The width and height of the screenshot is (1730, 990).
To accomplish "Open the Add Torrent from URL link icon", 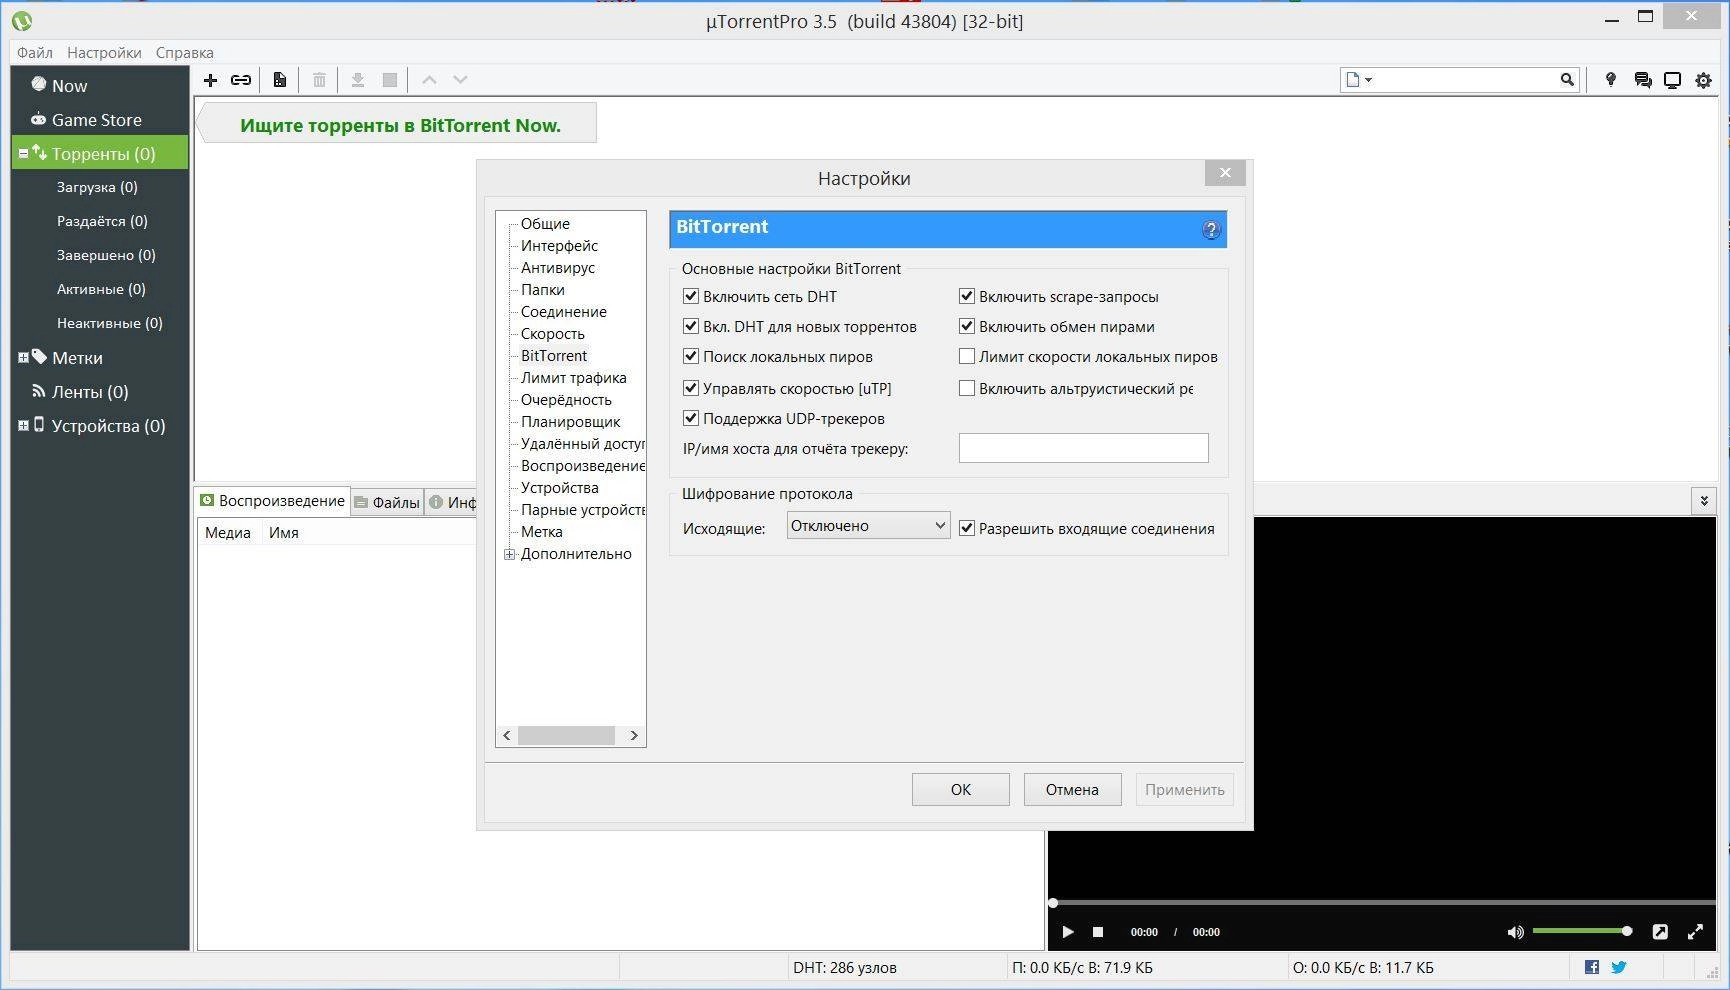I will point(240,79).
